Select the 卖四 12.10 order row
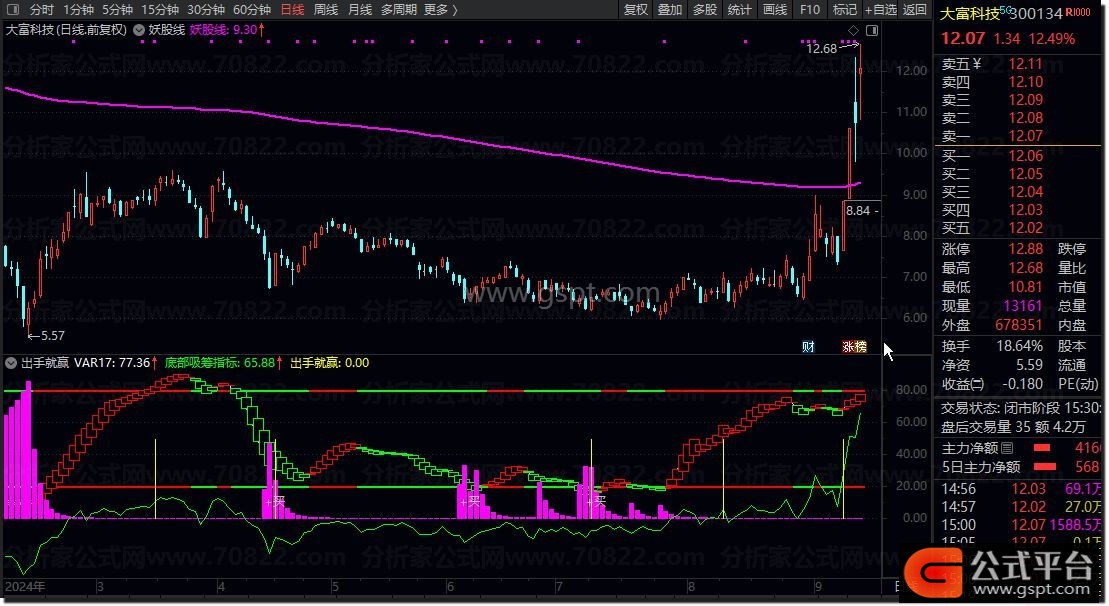This screenshot has height=606, width=1109. [x=1018, y=82]
